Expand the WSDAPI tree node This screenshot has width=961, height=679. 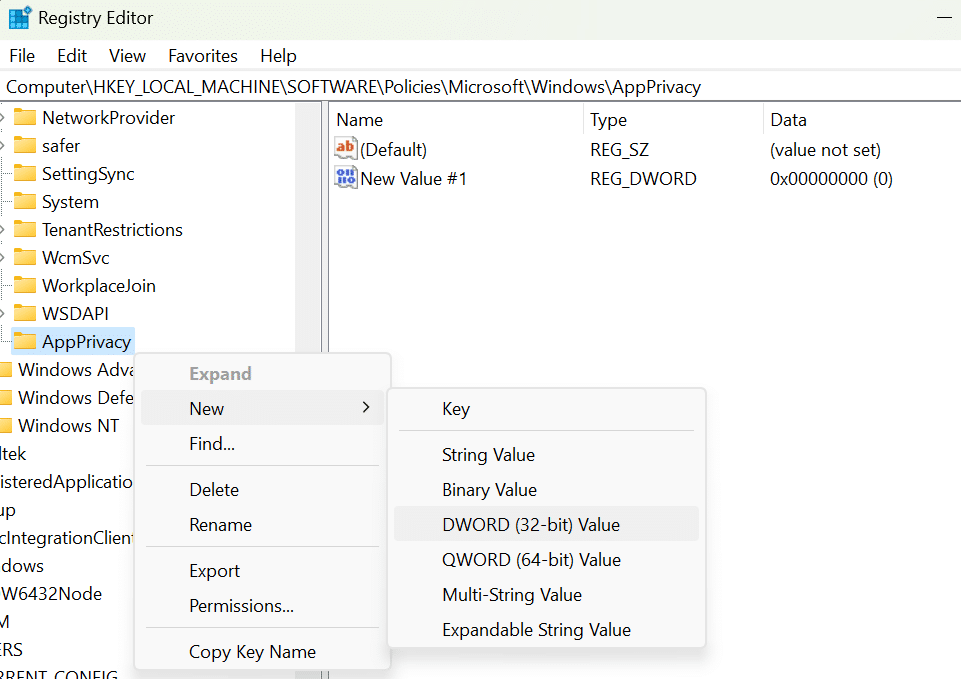(x=2, y=313)
